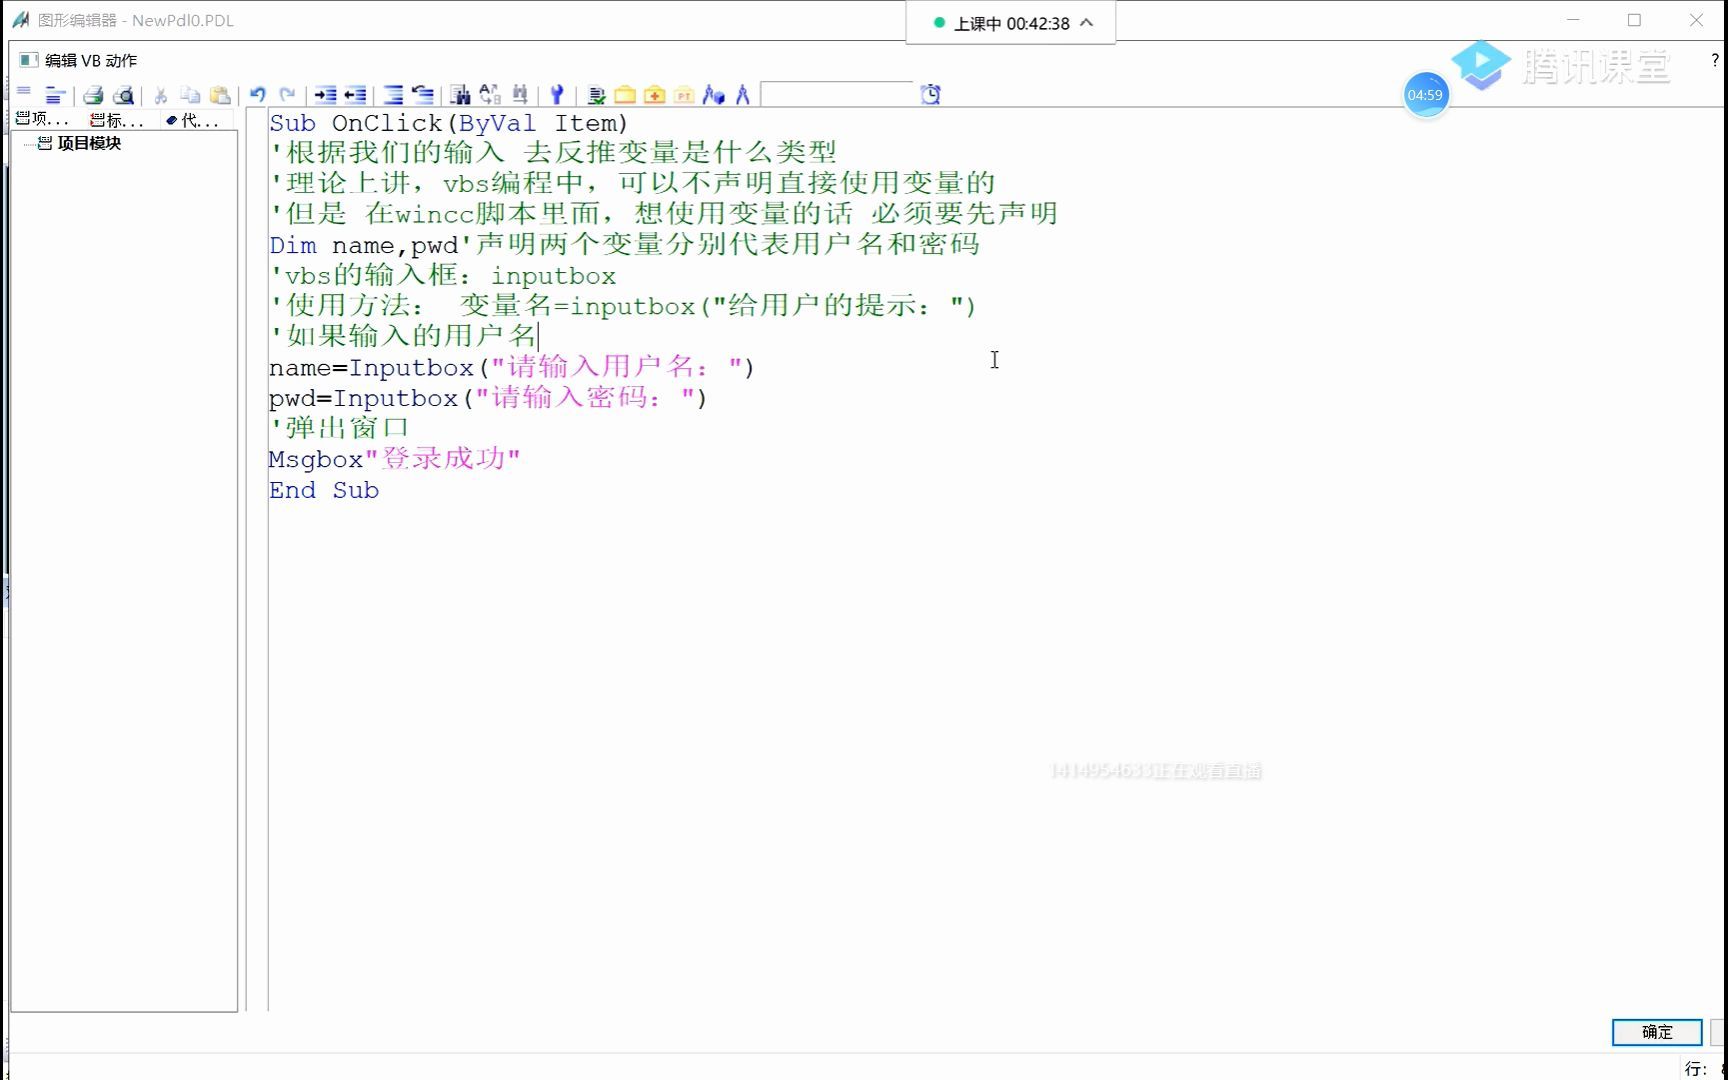This screenshot has width=1728, height=1080.
Task: Click the yellow tag dialog icon with plus
Action: click(x=655, y=95)
